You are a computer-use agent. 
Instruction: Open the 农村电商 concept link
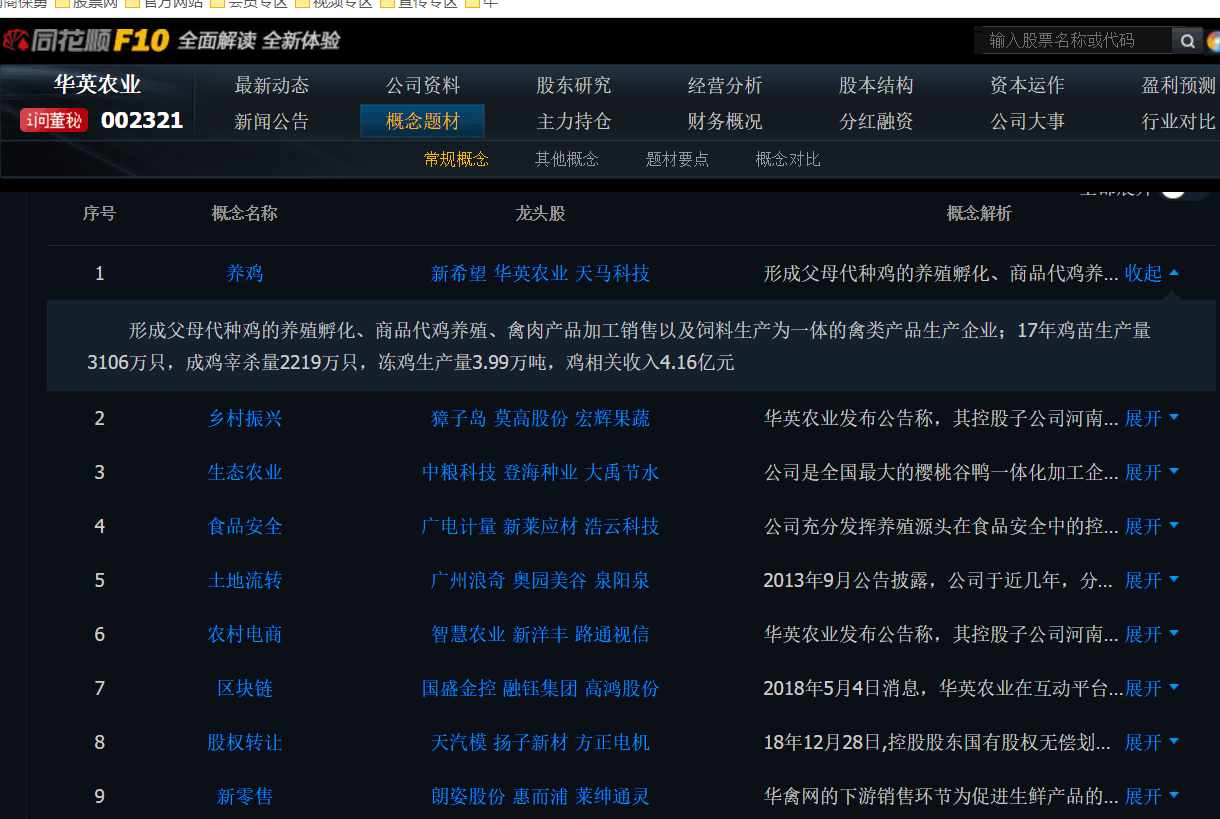(245, 634)
